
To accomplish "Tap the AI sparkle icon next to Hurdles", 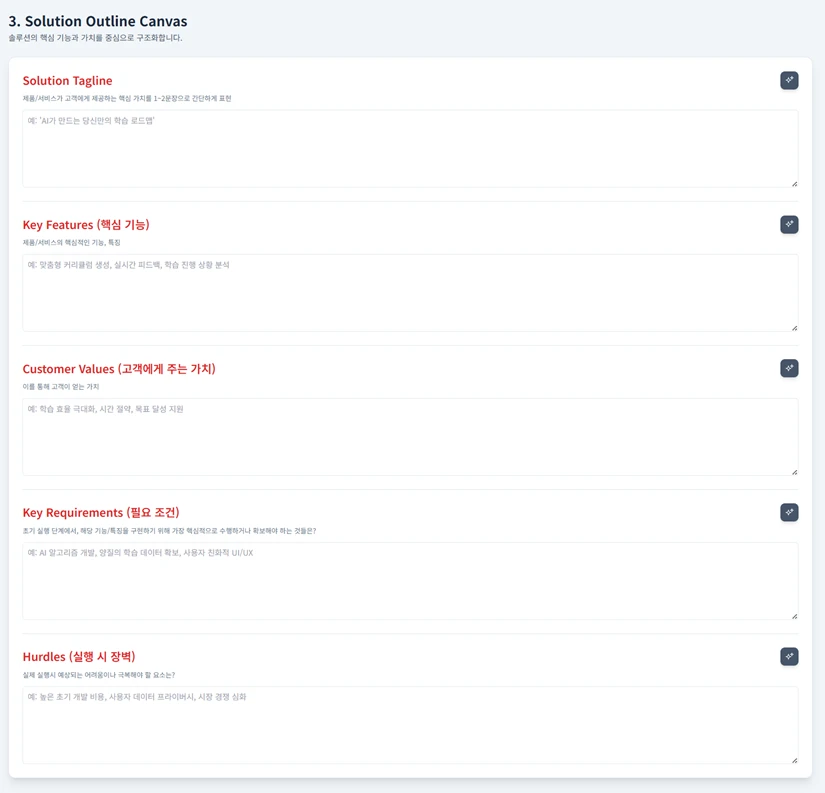I will point(789,656).
